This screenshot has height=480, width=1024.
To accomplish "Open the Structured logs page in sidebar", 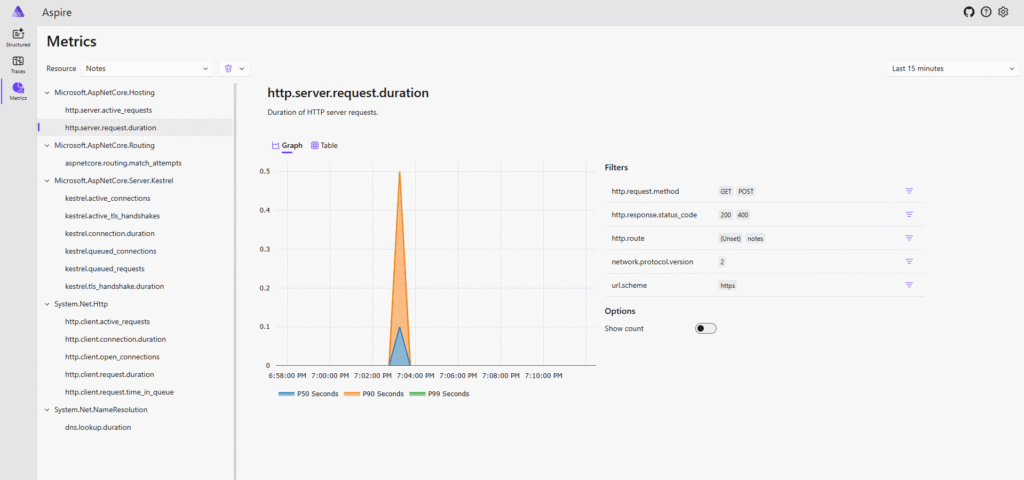I will point(18,37).
